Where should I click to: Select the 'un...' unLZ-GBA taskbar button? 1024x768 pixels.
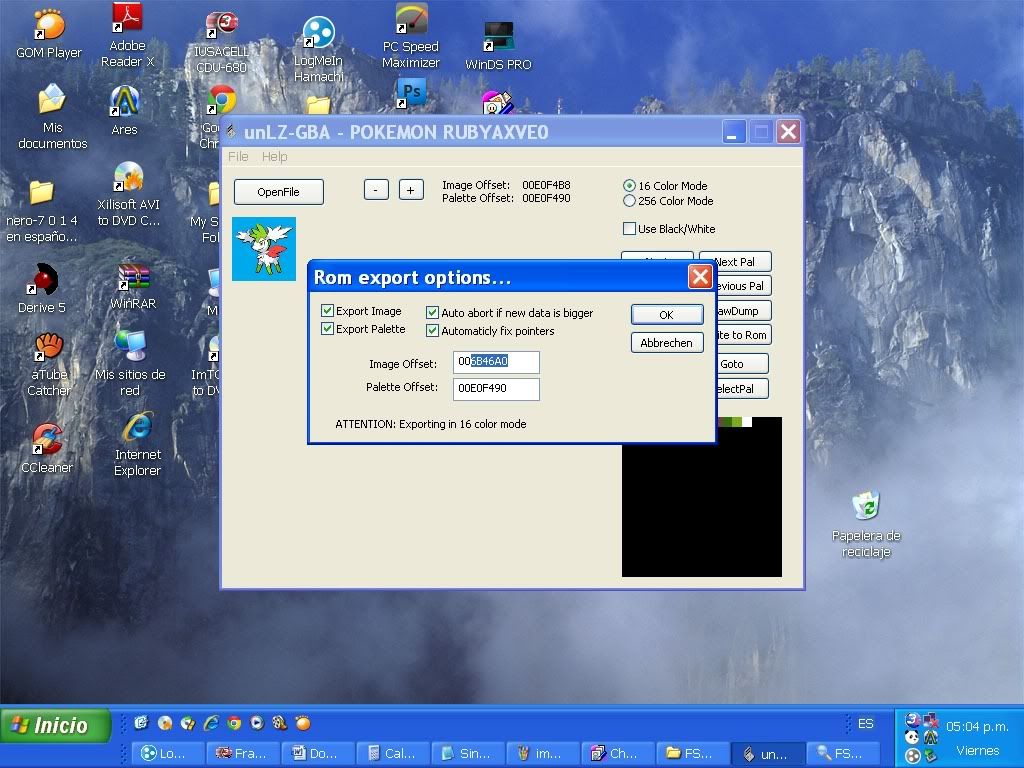point(768,754)
